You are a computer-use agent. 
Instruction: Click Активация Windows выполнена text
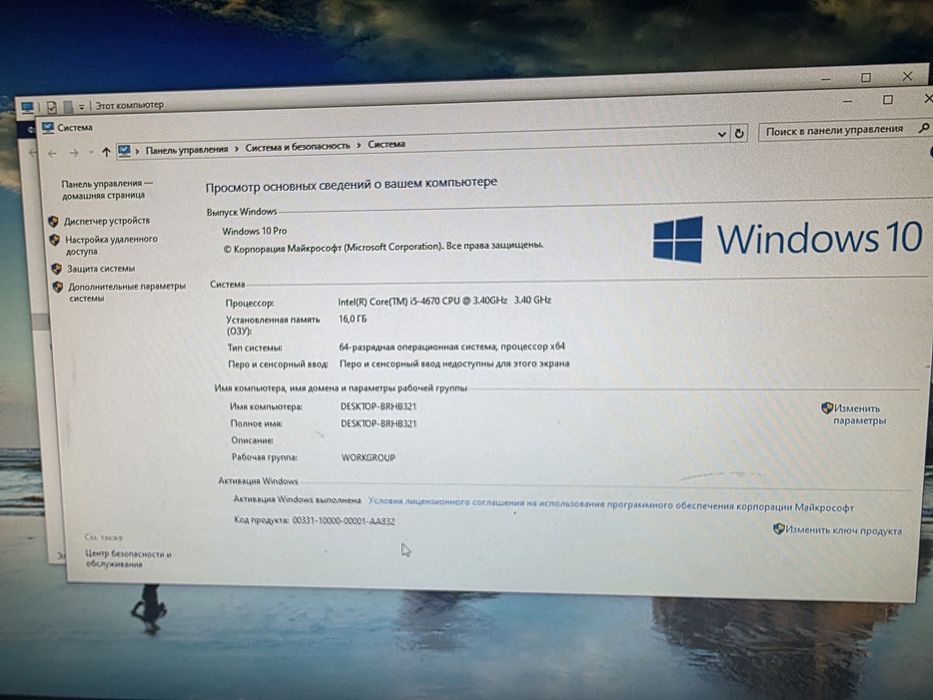coord(296,499)
